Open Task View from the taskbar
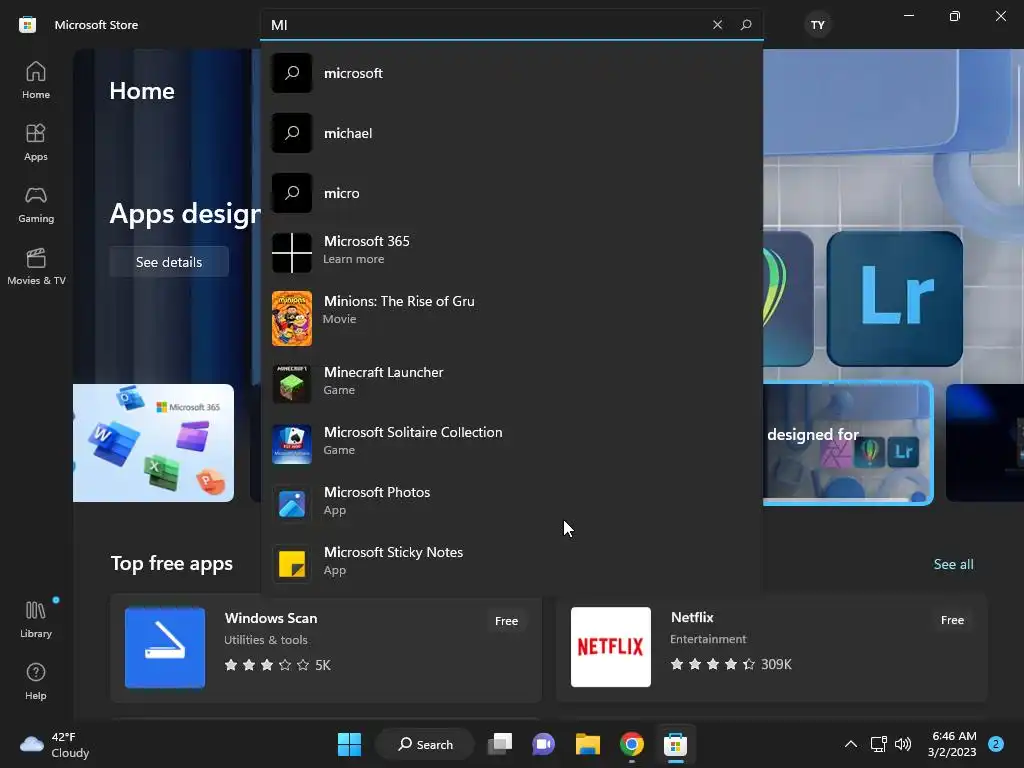Viewport: 1024px width, 768px height. pyautogui.click(x=500, y=744)
